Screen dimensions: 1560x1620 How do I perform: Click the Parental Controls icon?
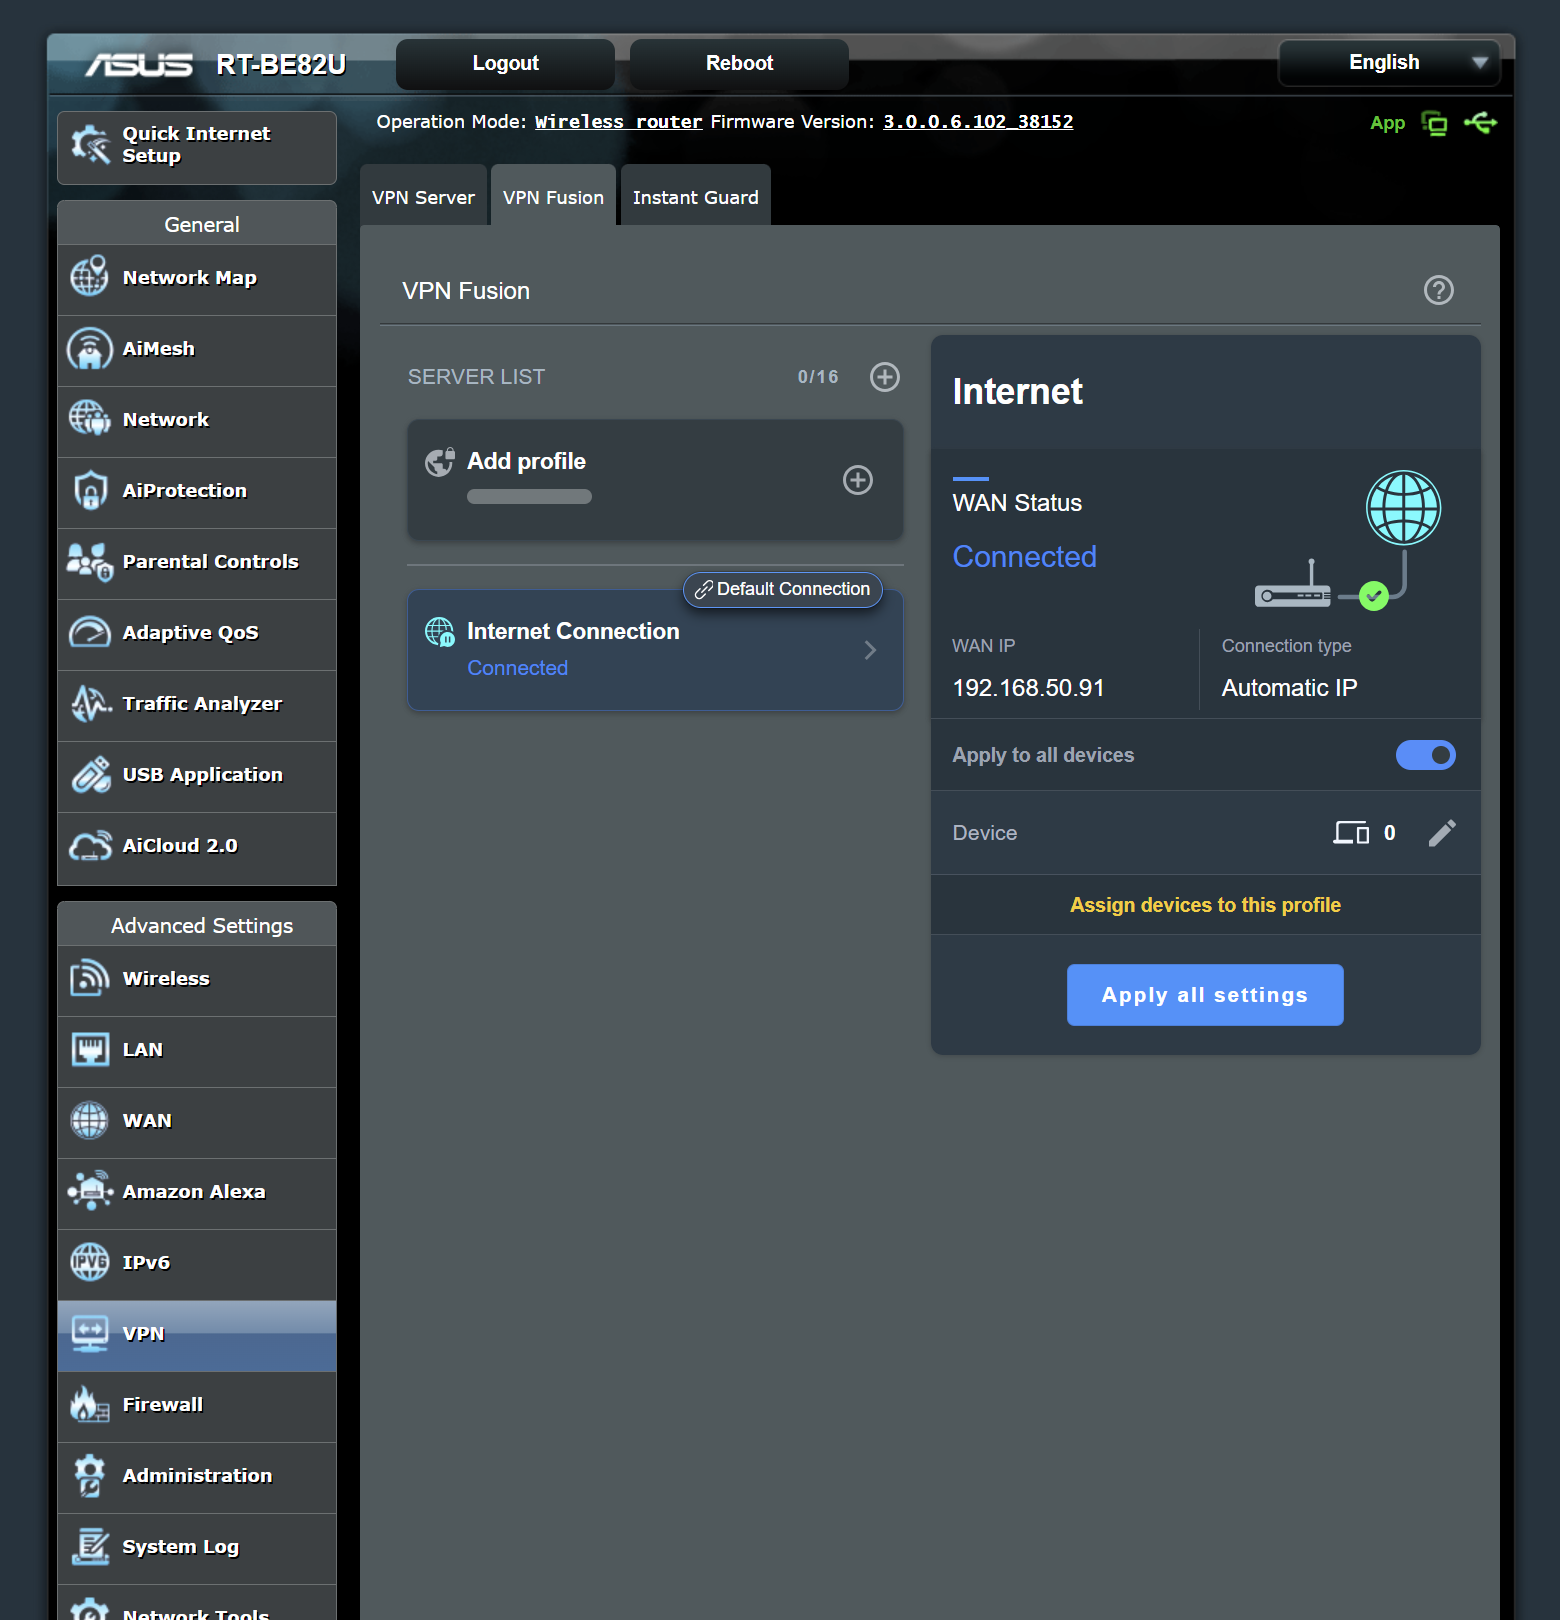(x=90, y=561)
